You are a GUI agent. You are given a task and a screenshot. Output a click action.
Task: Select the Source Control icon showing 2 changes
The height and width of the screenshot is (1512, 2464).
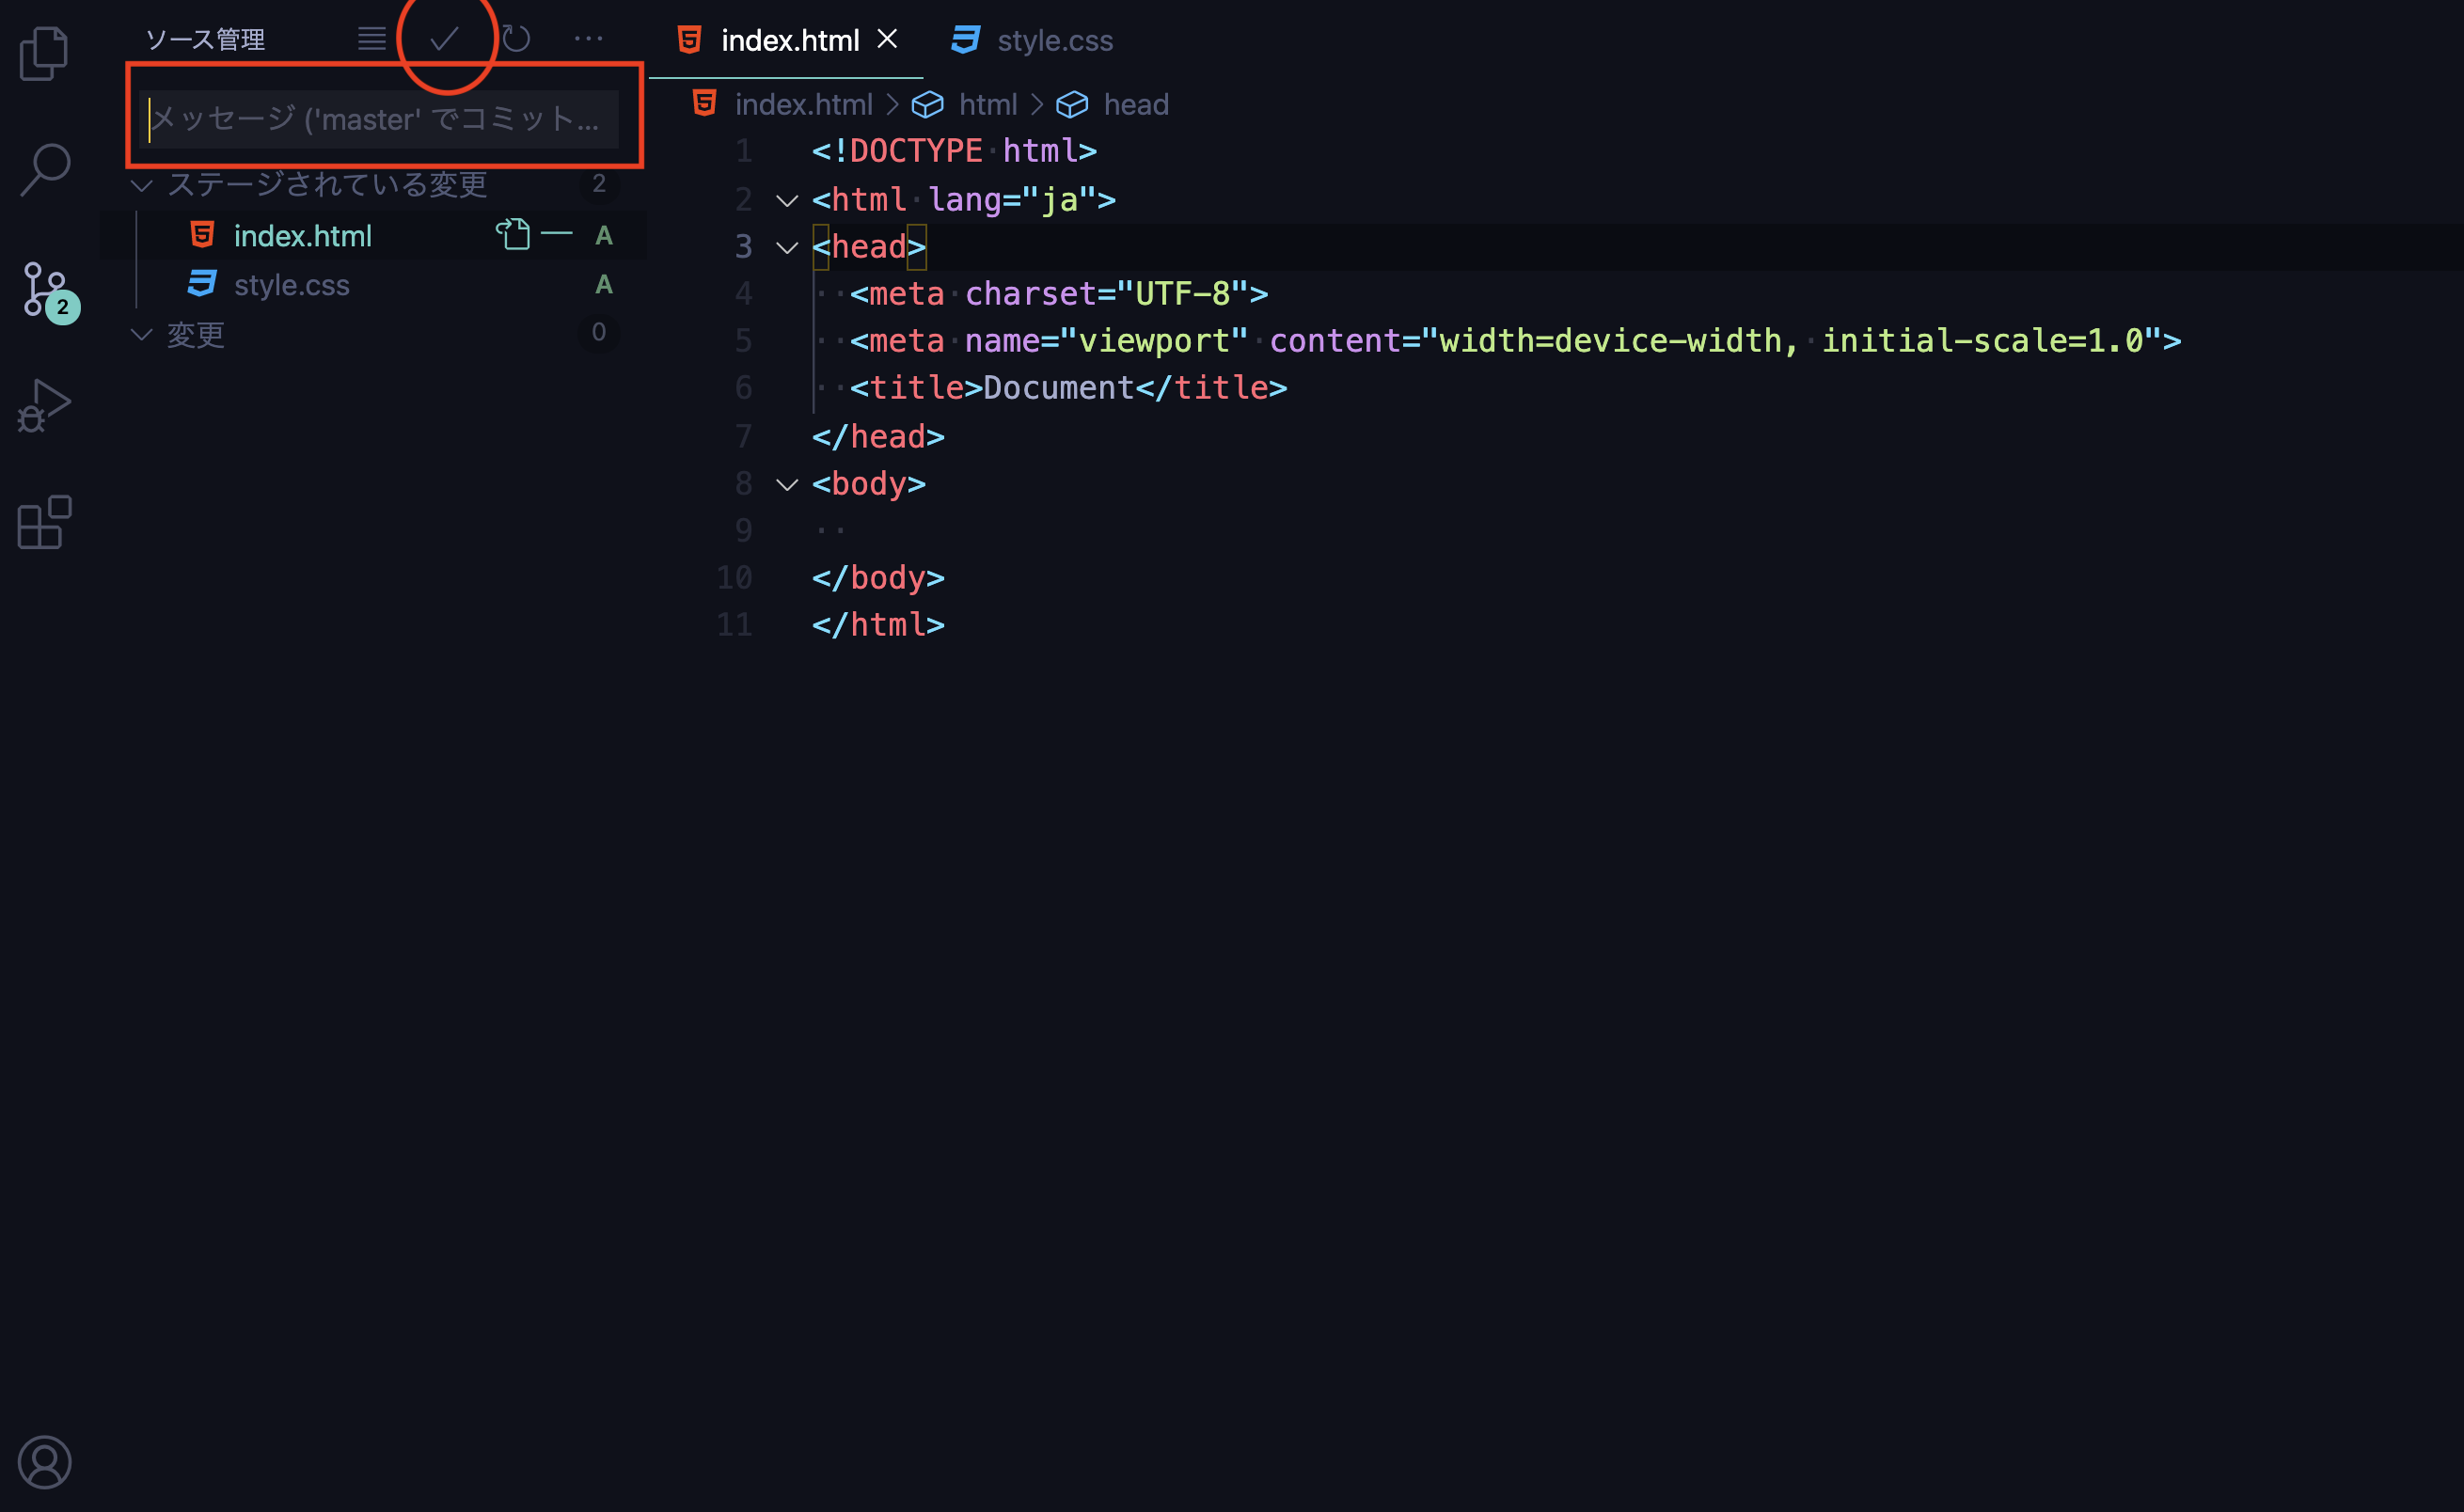pyautogui.click(x=44, y=290)
